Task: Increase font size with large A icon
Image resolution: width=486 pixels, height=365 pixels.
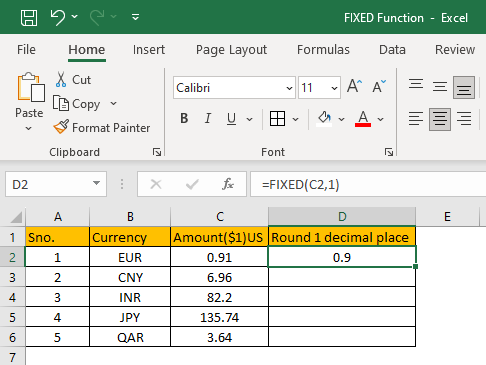Action: click(354, 86)
